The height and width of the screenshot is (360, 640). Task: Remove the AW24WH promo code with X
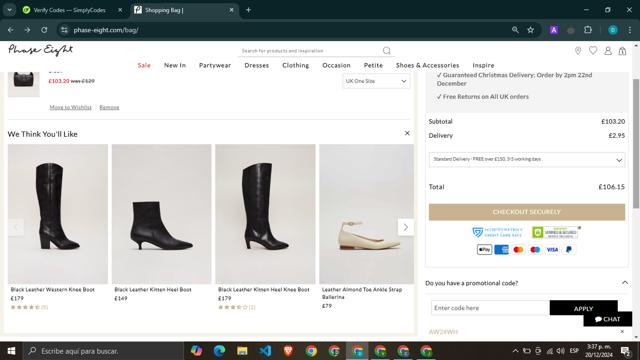point(622,331)
